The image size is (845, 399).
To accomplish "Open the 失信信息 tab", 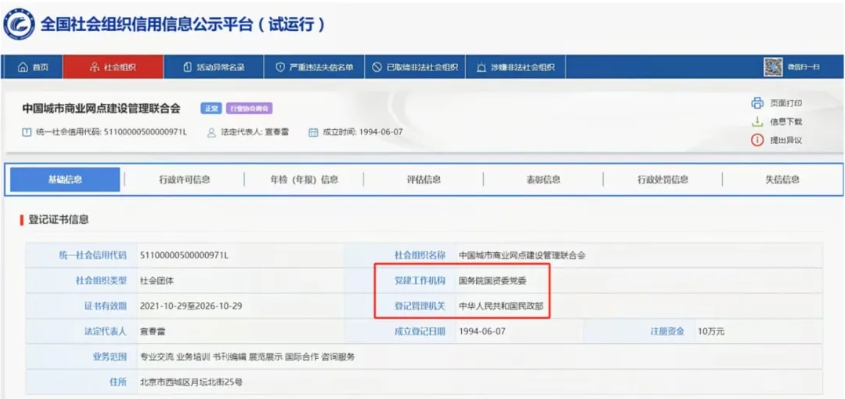I will click(782, 180).
